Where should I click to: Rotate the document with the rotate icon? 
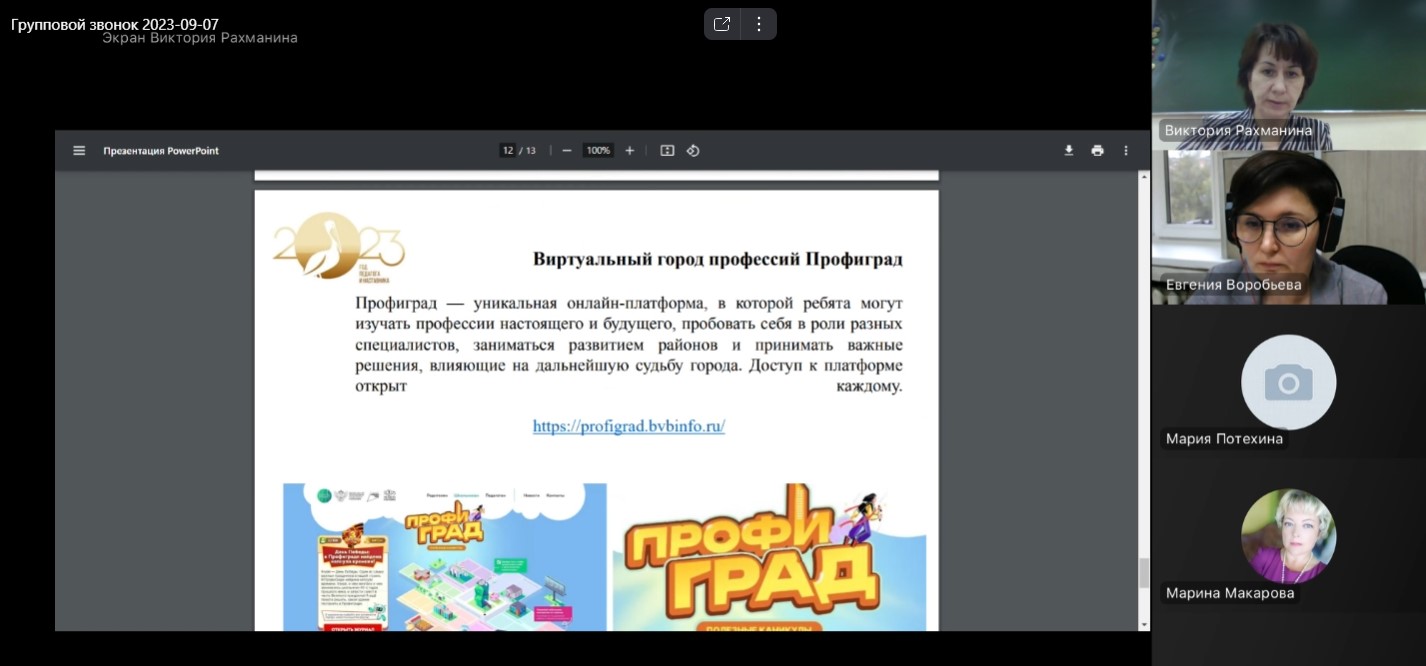pyautogui.click(x=693, y=151)
